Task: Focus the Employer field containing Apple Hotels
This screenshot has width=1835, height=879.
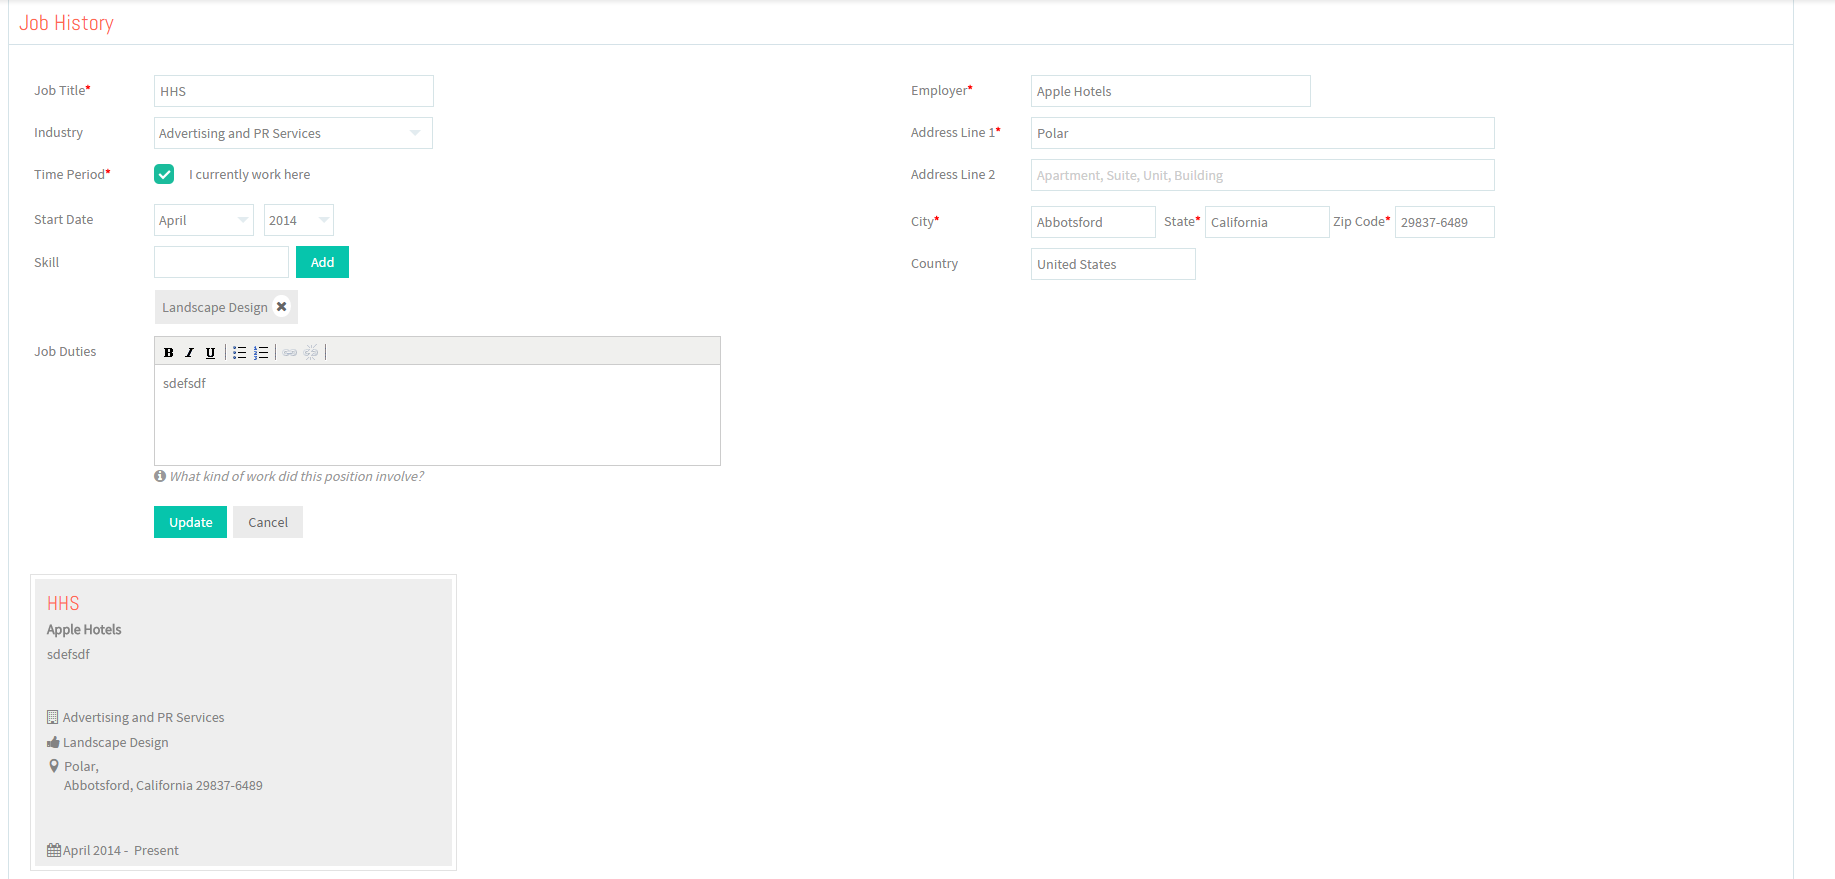Action: point(1170,91)
